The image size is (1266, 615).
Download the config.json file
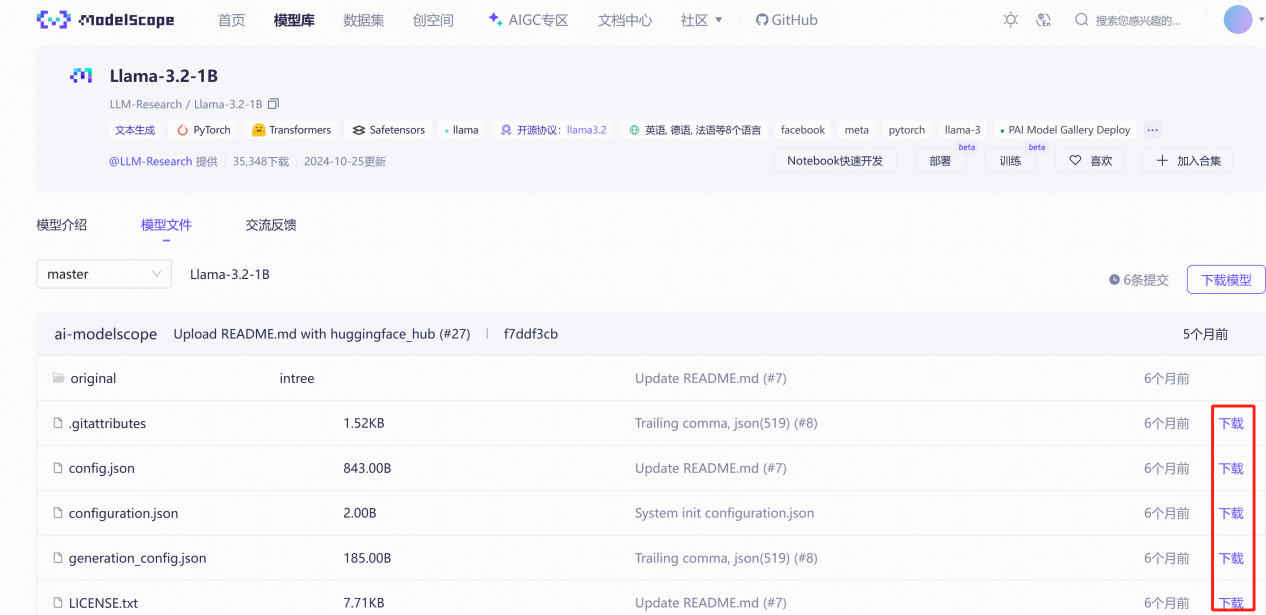[1231, 468]
